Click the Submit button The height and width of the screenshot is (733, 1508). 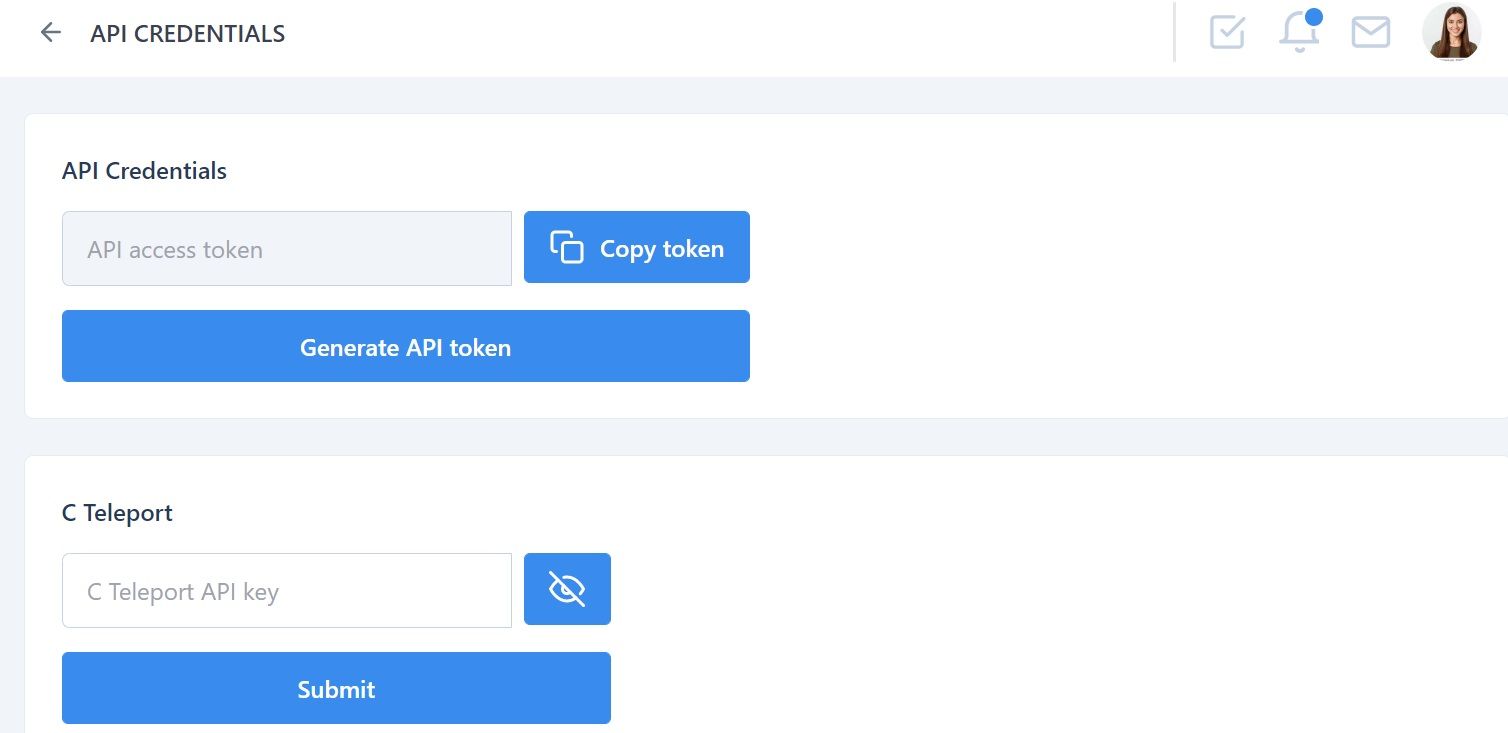pos(336,688)
